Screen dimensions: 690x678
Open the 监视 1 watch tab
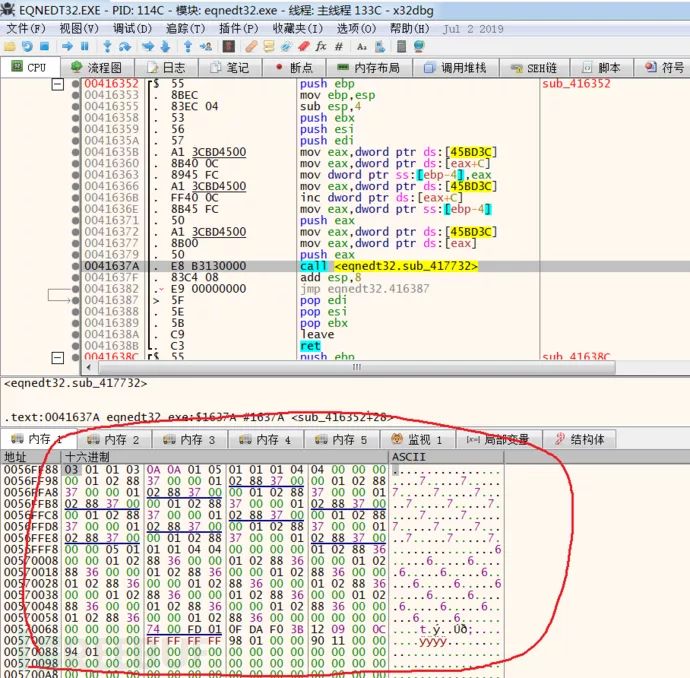(416, 439)
